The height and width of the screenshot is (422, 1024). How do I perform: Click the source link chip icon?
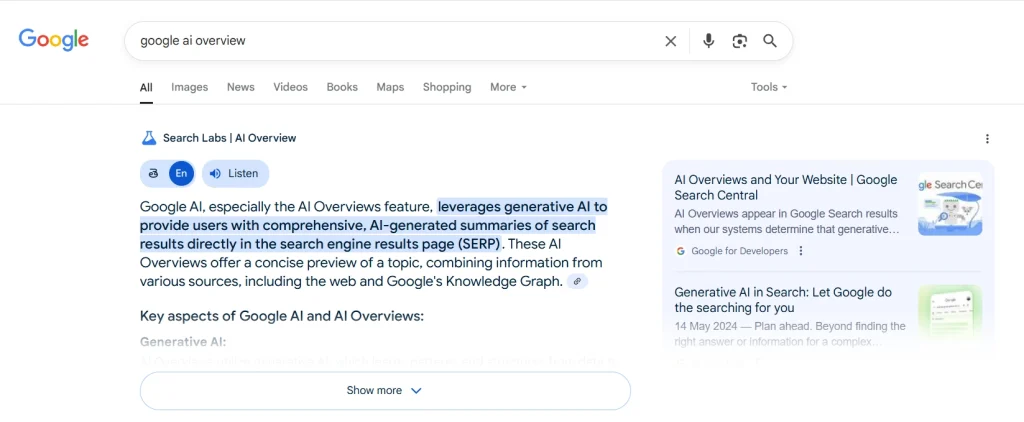point(576,282)
